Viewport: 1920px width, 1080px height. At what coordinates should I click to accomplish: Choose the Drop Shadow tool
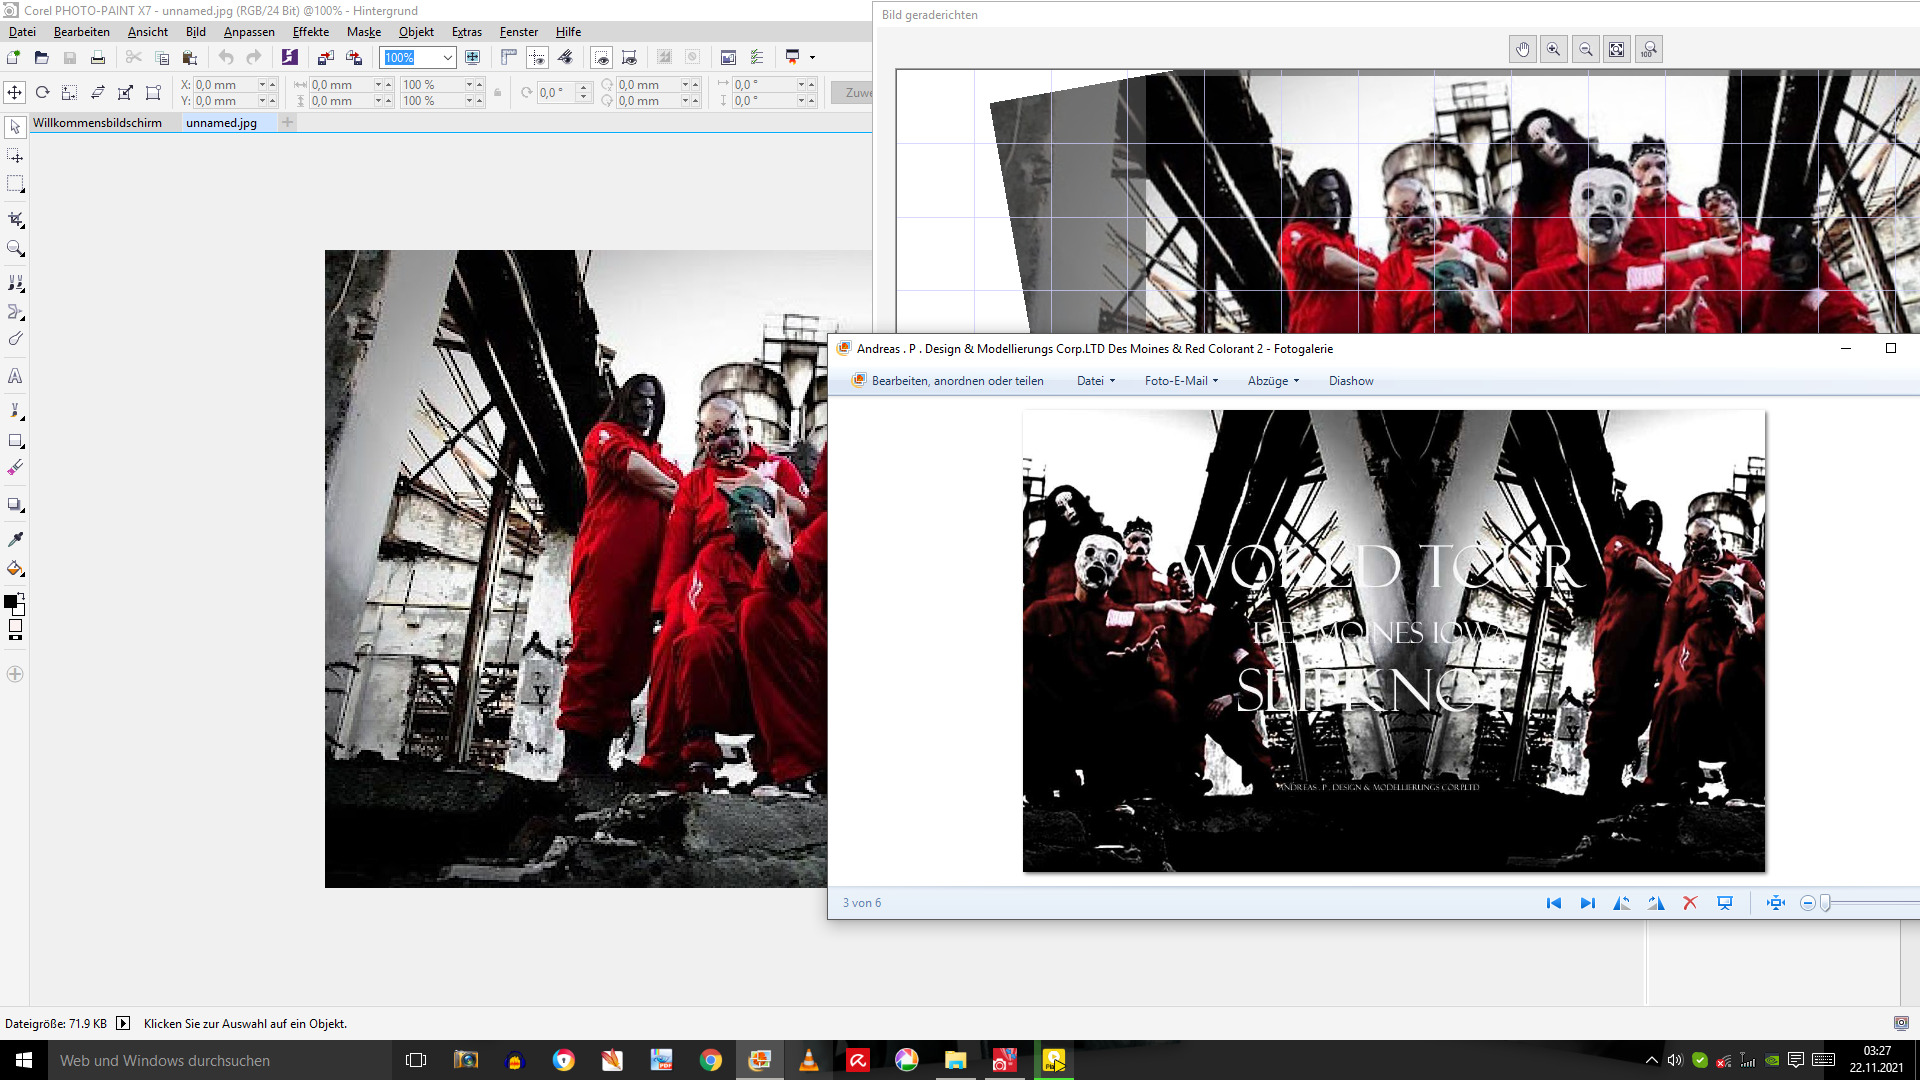tap(15, 505)
